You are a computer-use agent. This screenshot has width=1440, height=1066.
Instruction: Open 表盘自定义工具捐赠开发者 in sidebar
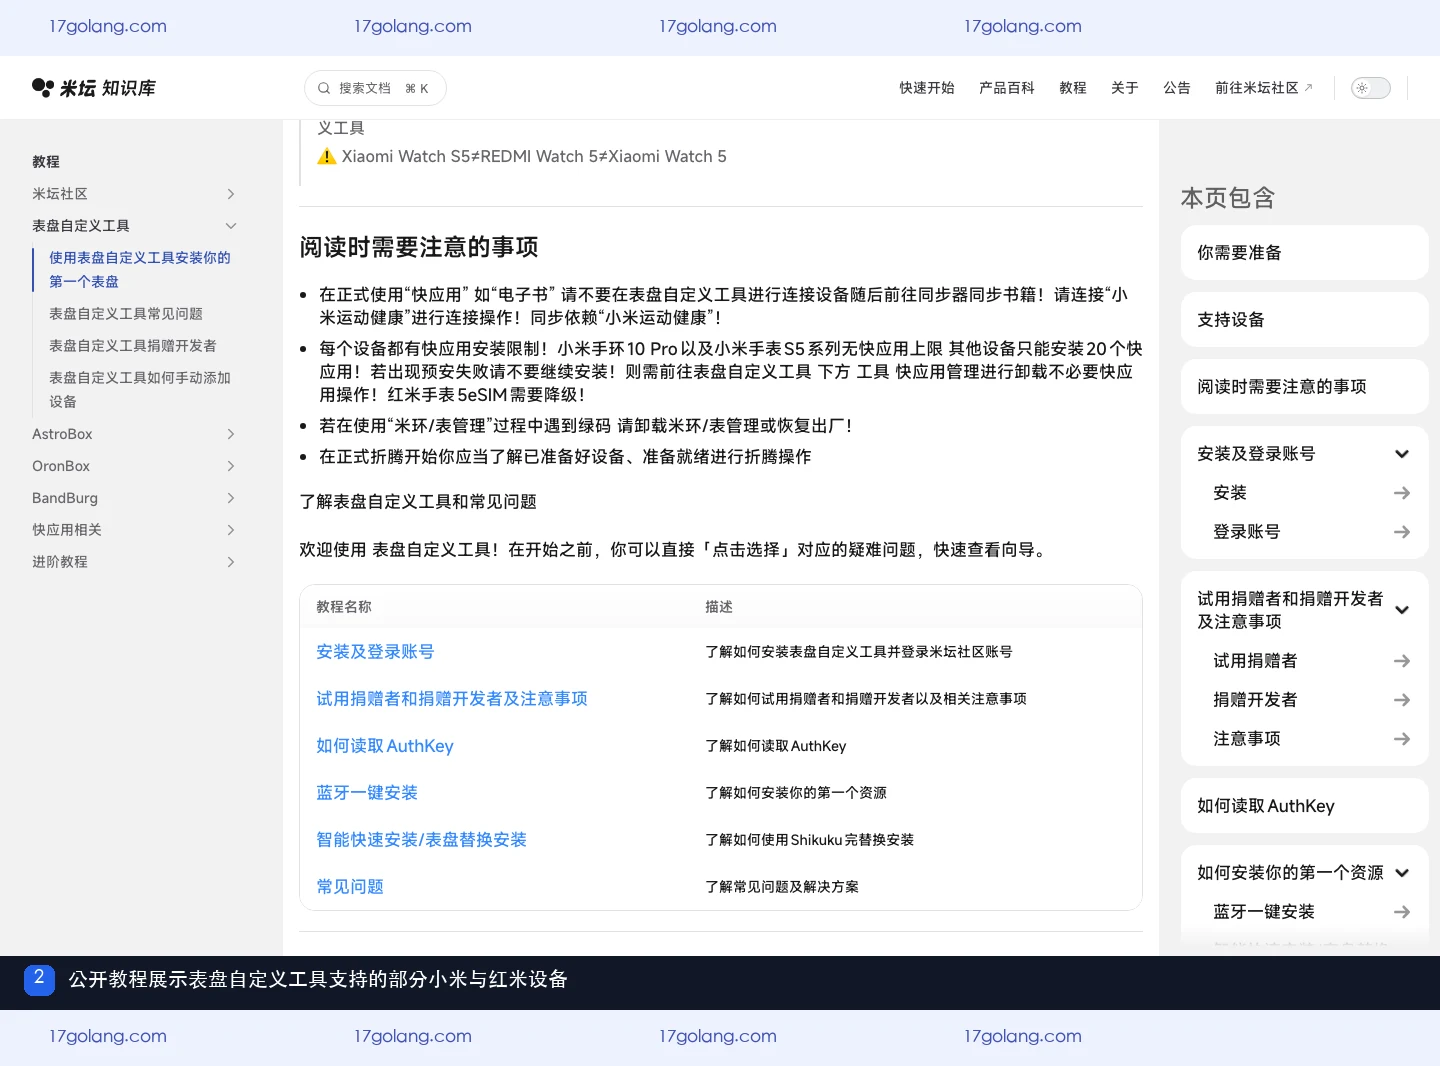[x=133, y=346]
